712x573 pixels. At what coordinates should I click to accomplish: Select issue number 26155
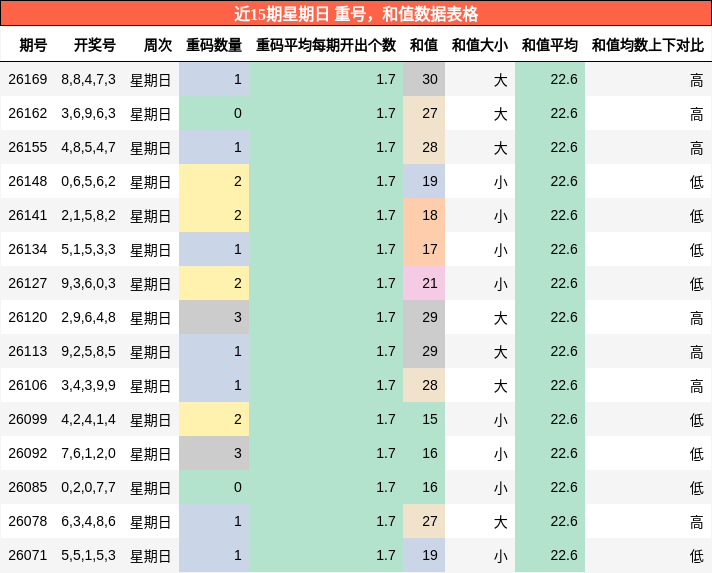click(x=28, y=148)
